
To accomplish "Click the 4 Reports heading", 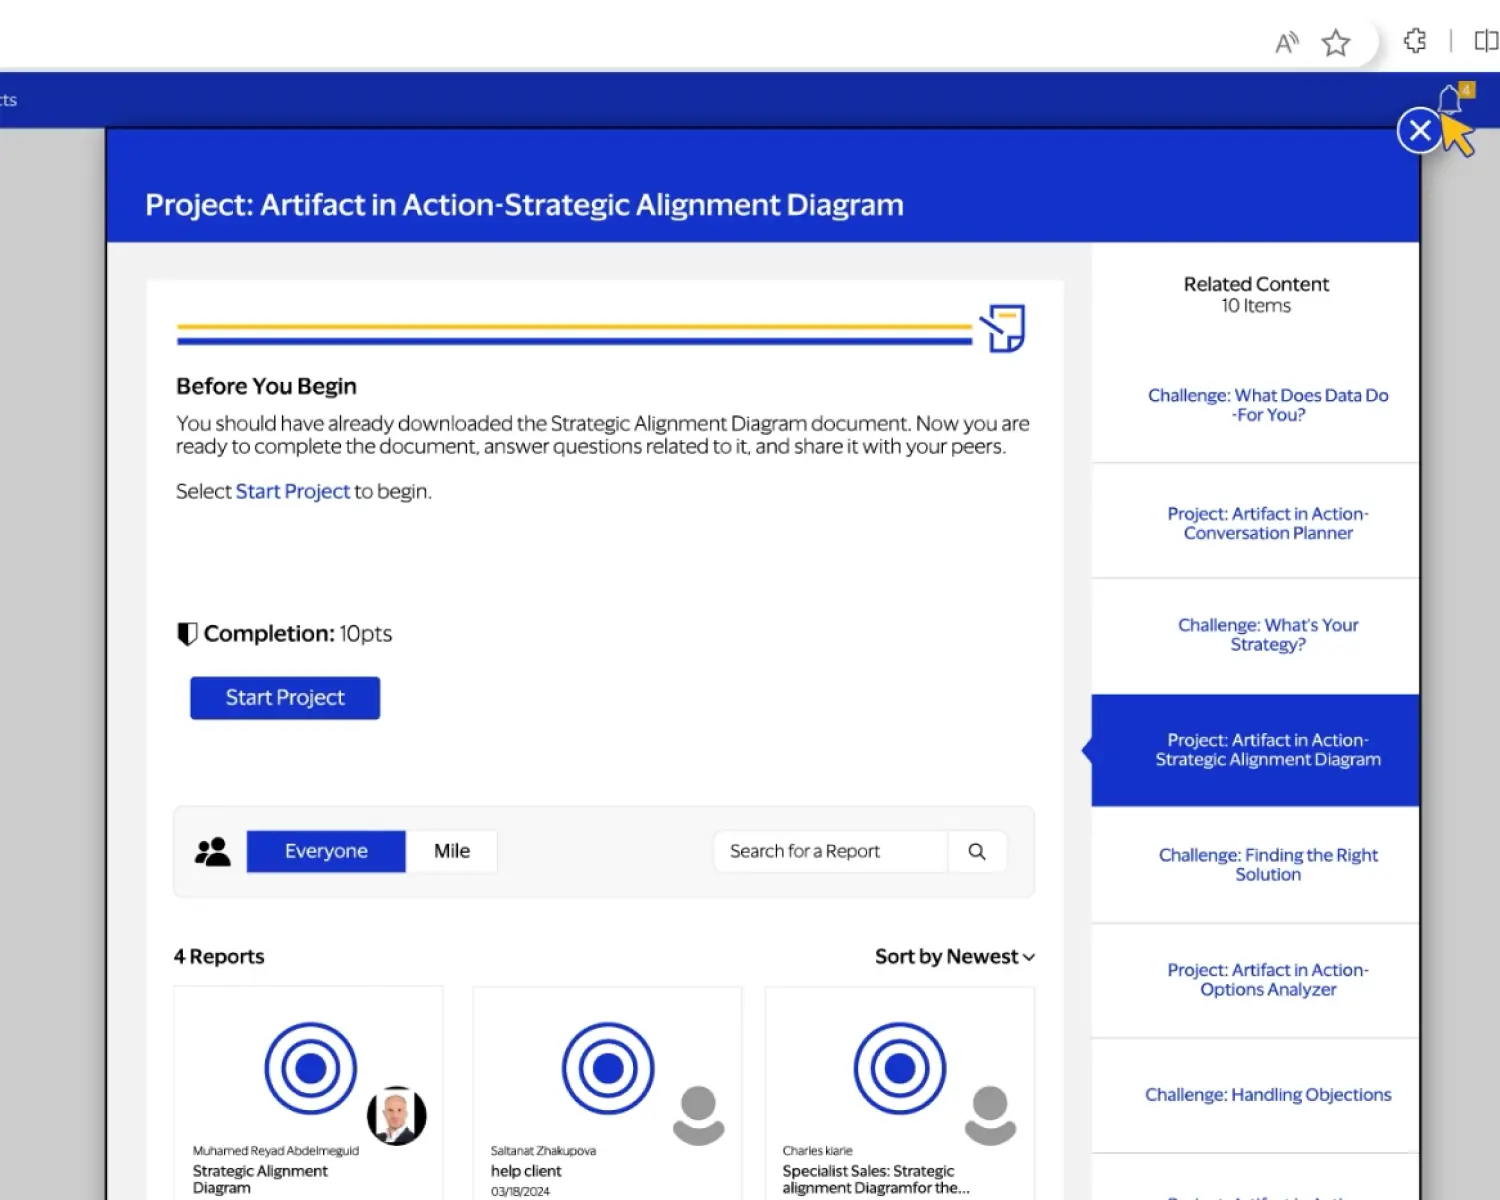I will (x=219, y=957).
